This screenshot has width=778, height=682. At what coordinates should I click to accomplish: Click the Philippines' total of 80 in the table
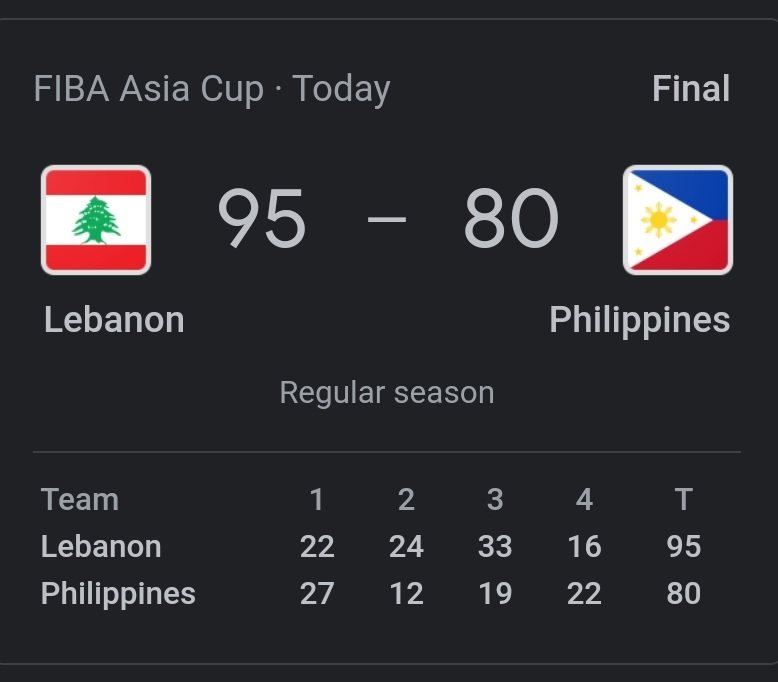[x=684, y=593]
